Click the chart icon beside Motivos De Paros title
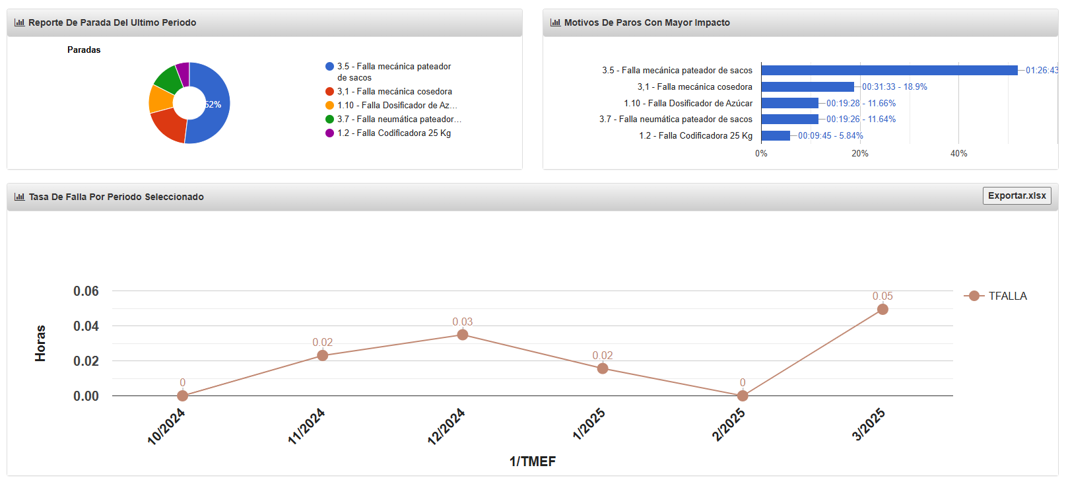Viewport: 1066px width, 480px height. point(556,22)
